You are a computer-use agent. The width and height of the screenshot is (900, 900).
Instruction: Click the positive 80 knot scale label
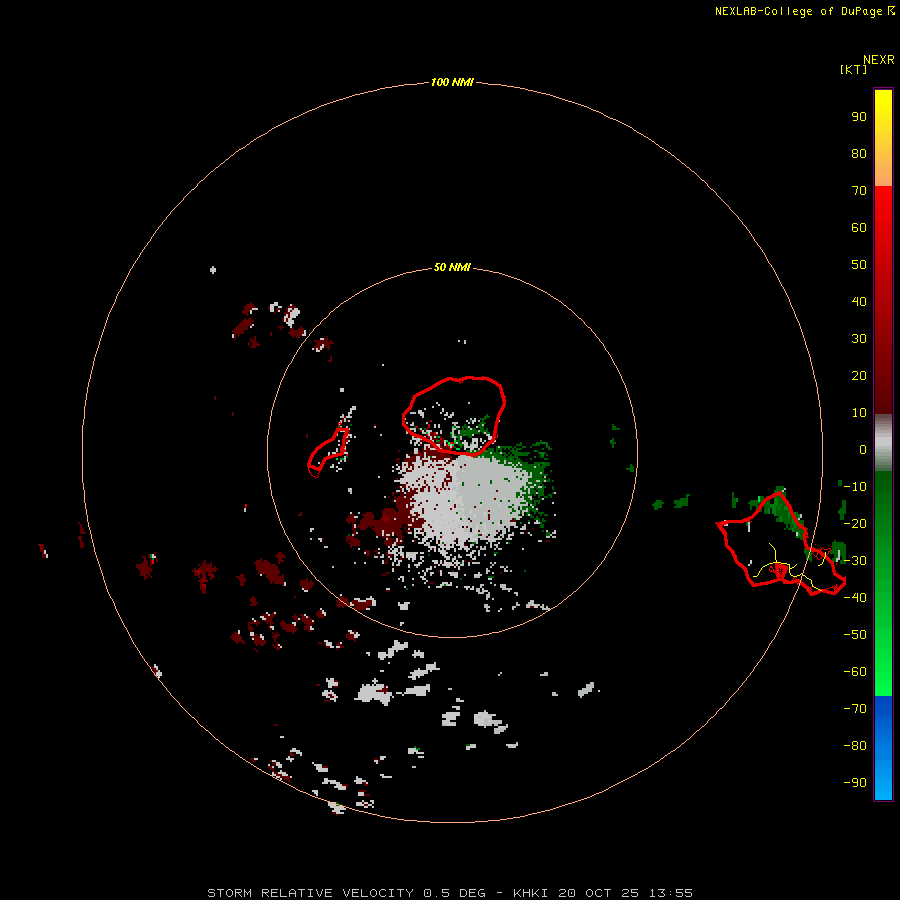(859, 153)
